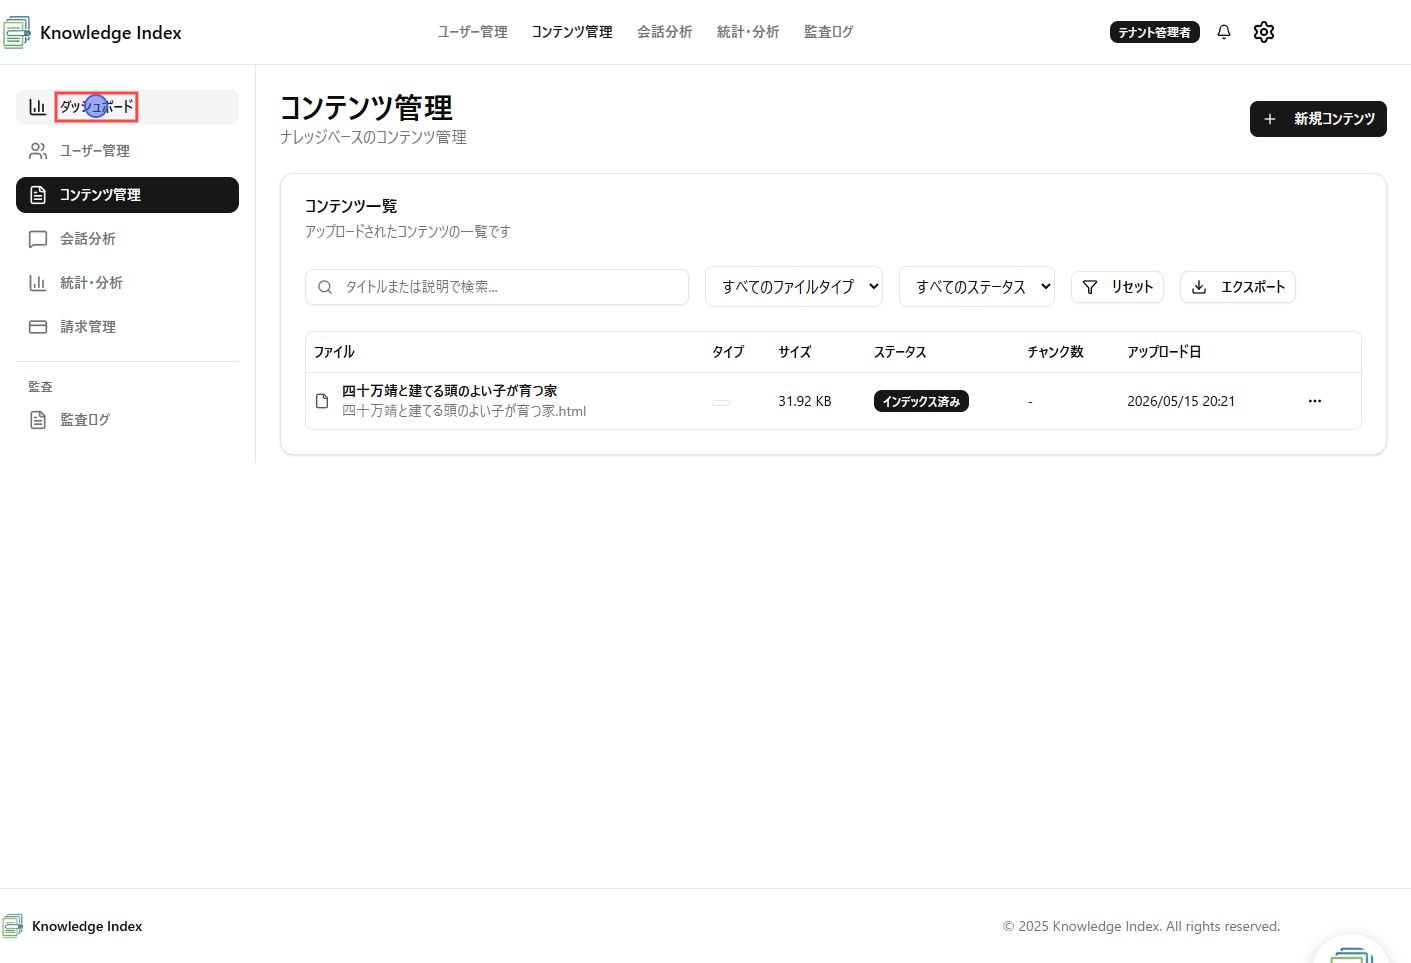Screen dimensions: 1411x963
Task: Open the three-dot actions menu for the file row
Action: [1315, 401]
